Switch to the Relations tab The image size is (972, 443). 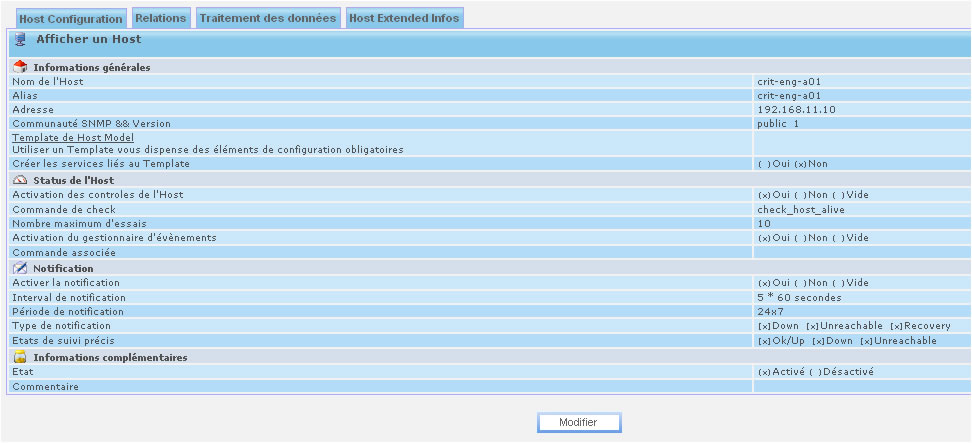(160, 18)
